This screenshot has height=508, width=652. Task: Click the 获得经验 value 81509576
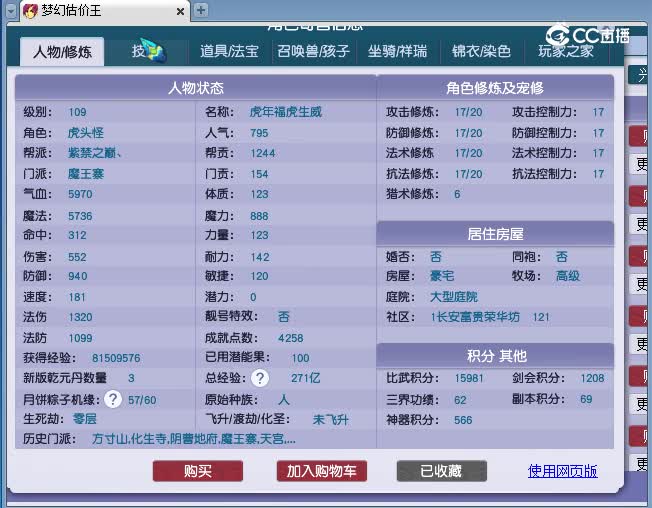116,358
